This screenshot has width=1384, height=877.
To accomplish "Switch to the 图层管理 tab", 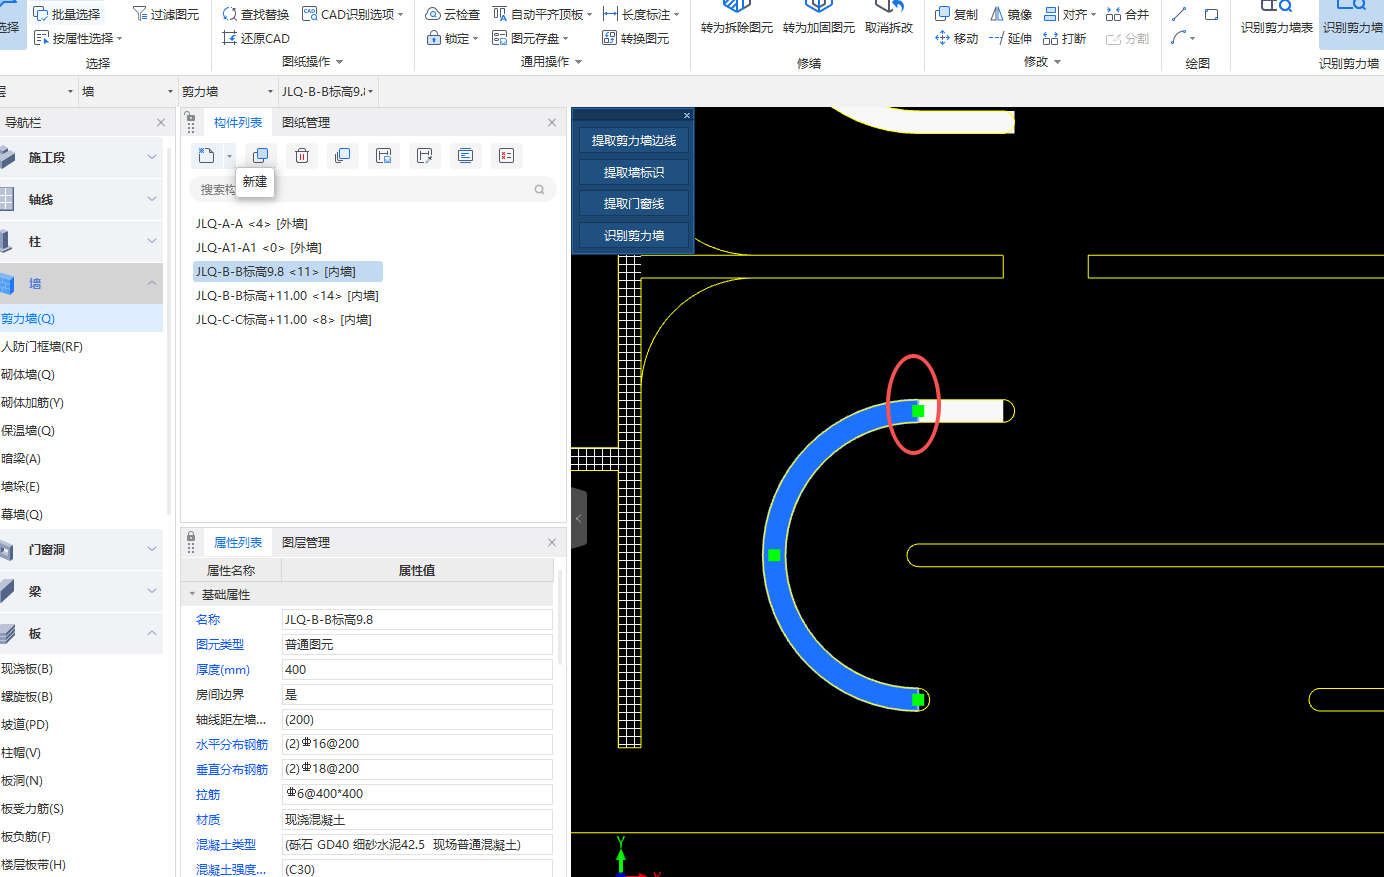I will [305, 542].
